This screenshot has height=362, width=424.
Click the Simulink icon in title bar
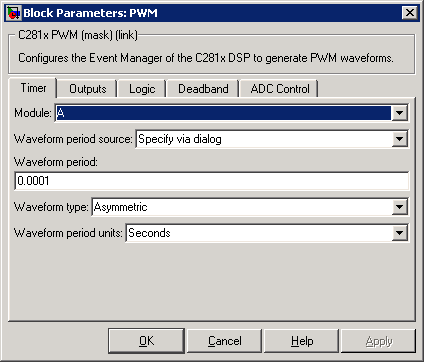tap(13, 13)
